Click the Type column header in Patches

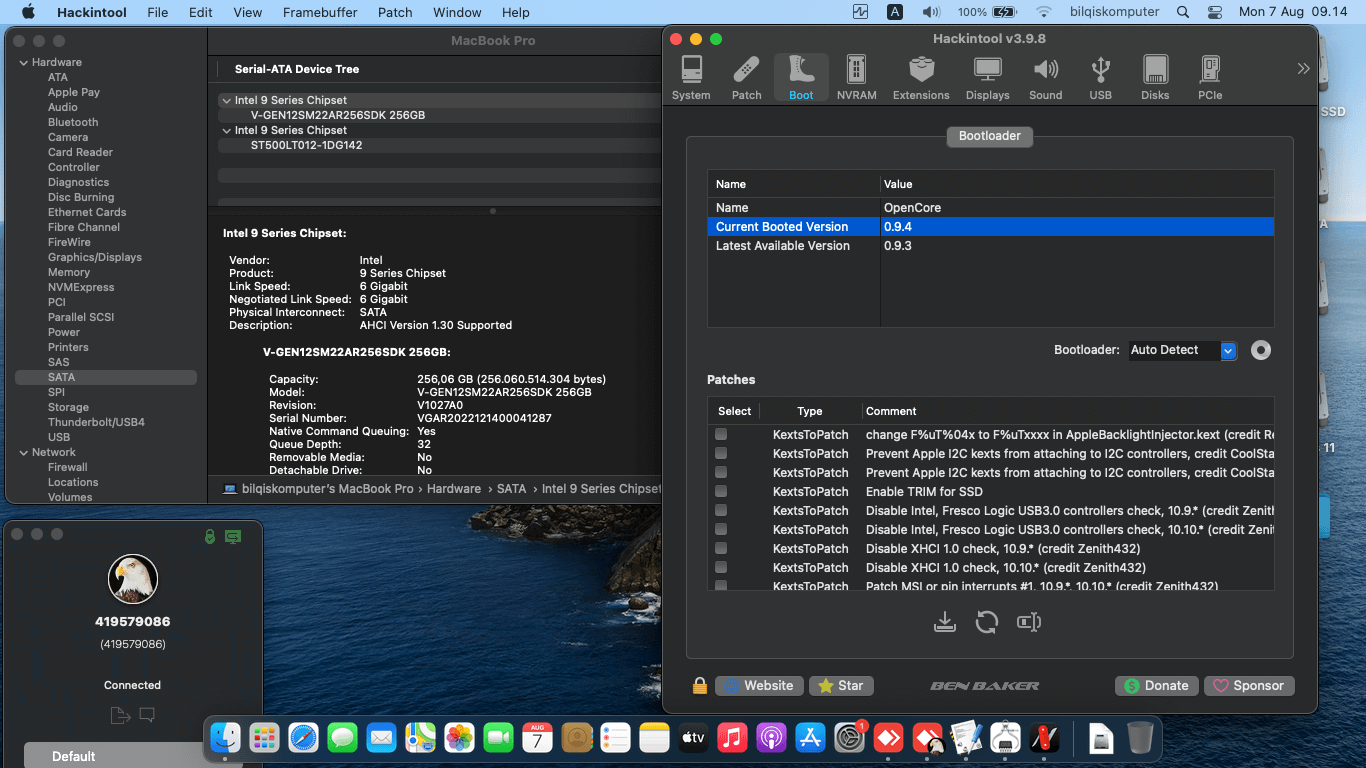click(810, 411)
